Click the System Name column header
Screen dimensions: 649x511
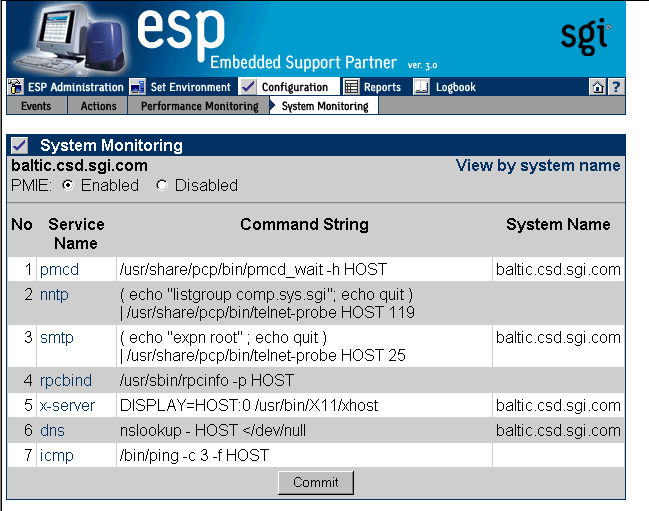pos(558,224)
